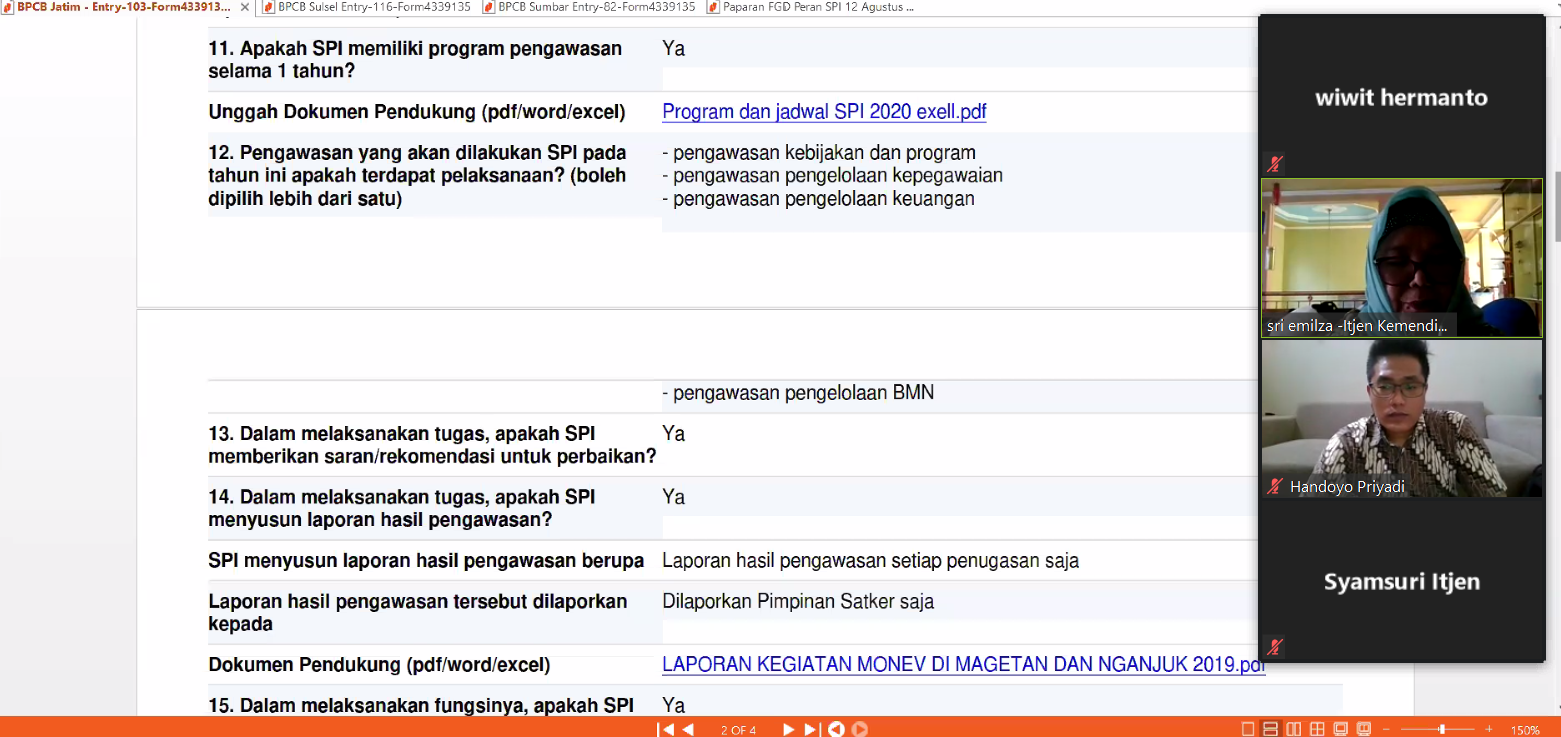Image resolution: width=1561 pixels, height=737 pixels.
Task: Go to the next page
Action: 788,729
